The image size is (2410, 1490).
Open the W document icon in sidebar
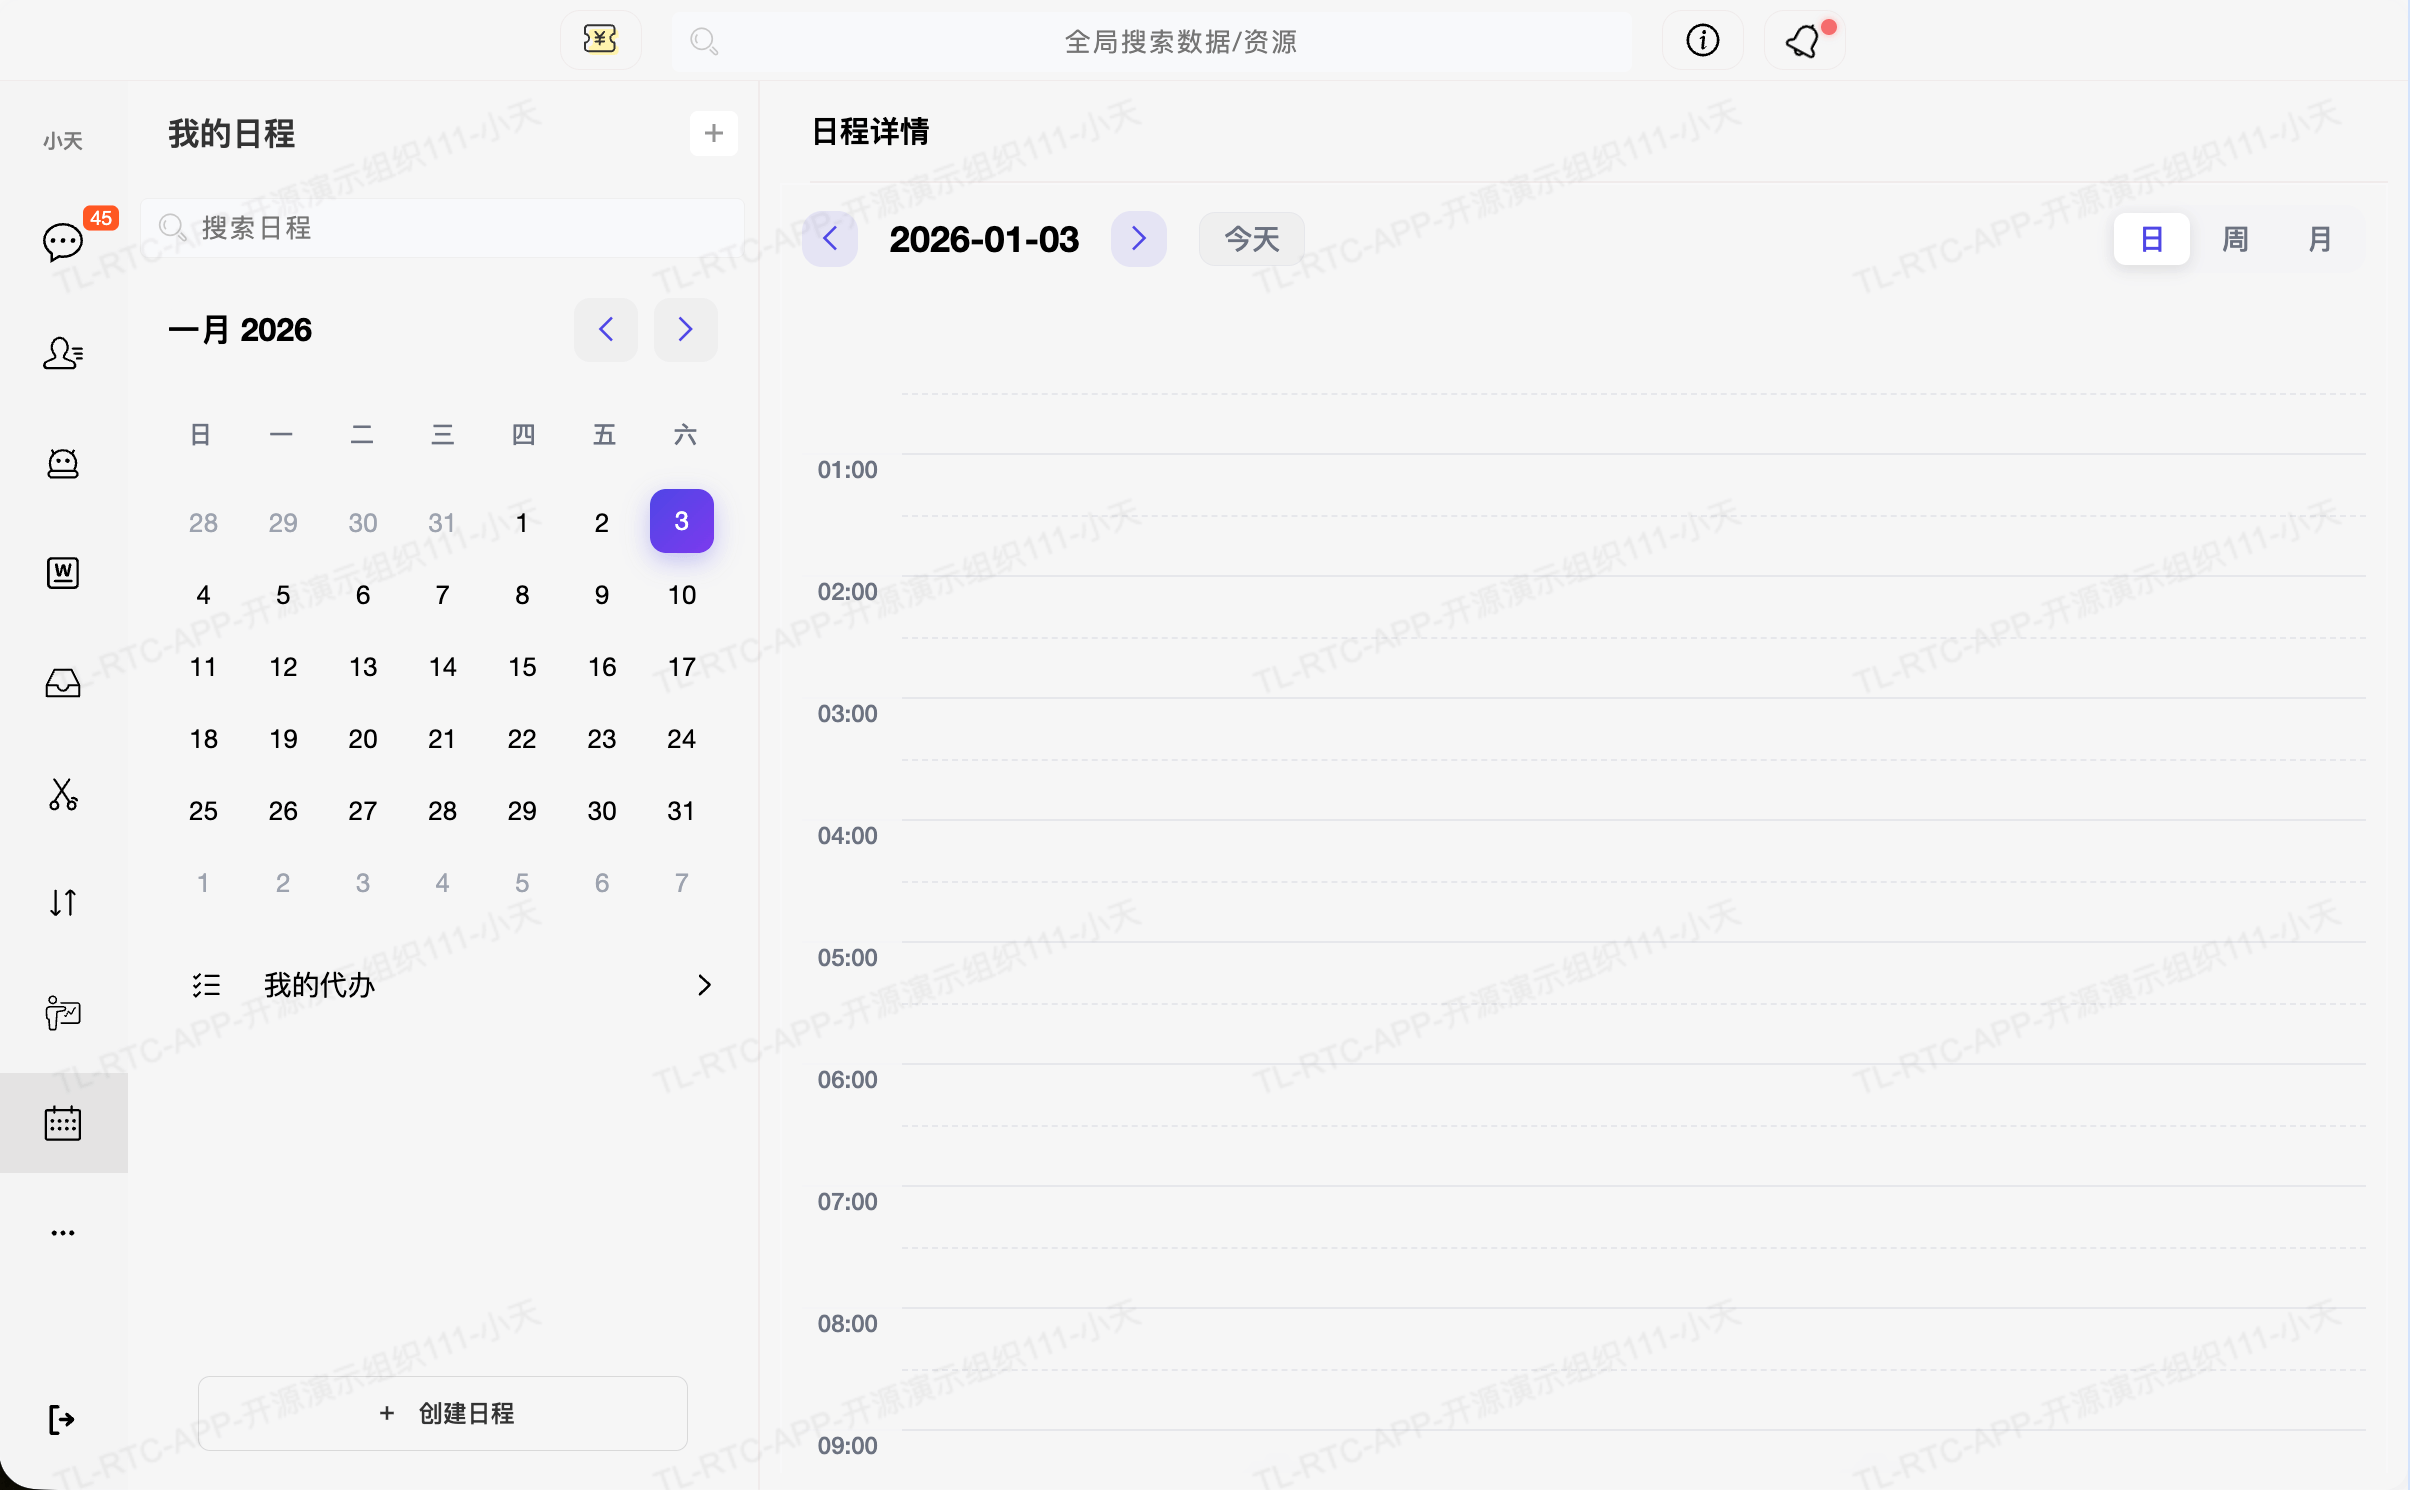pos(63,573)
